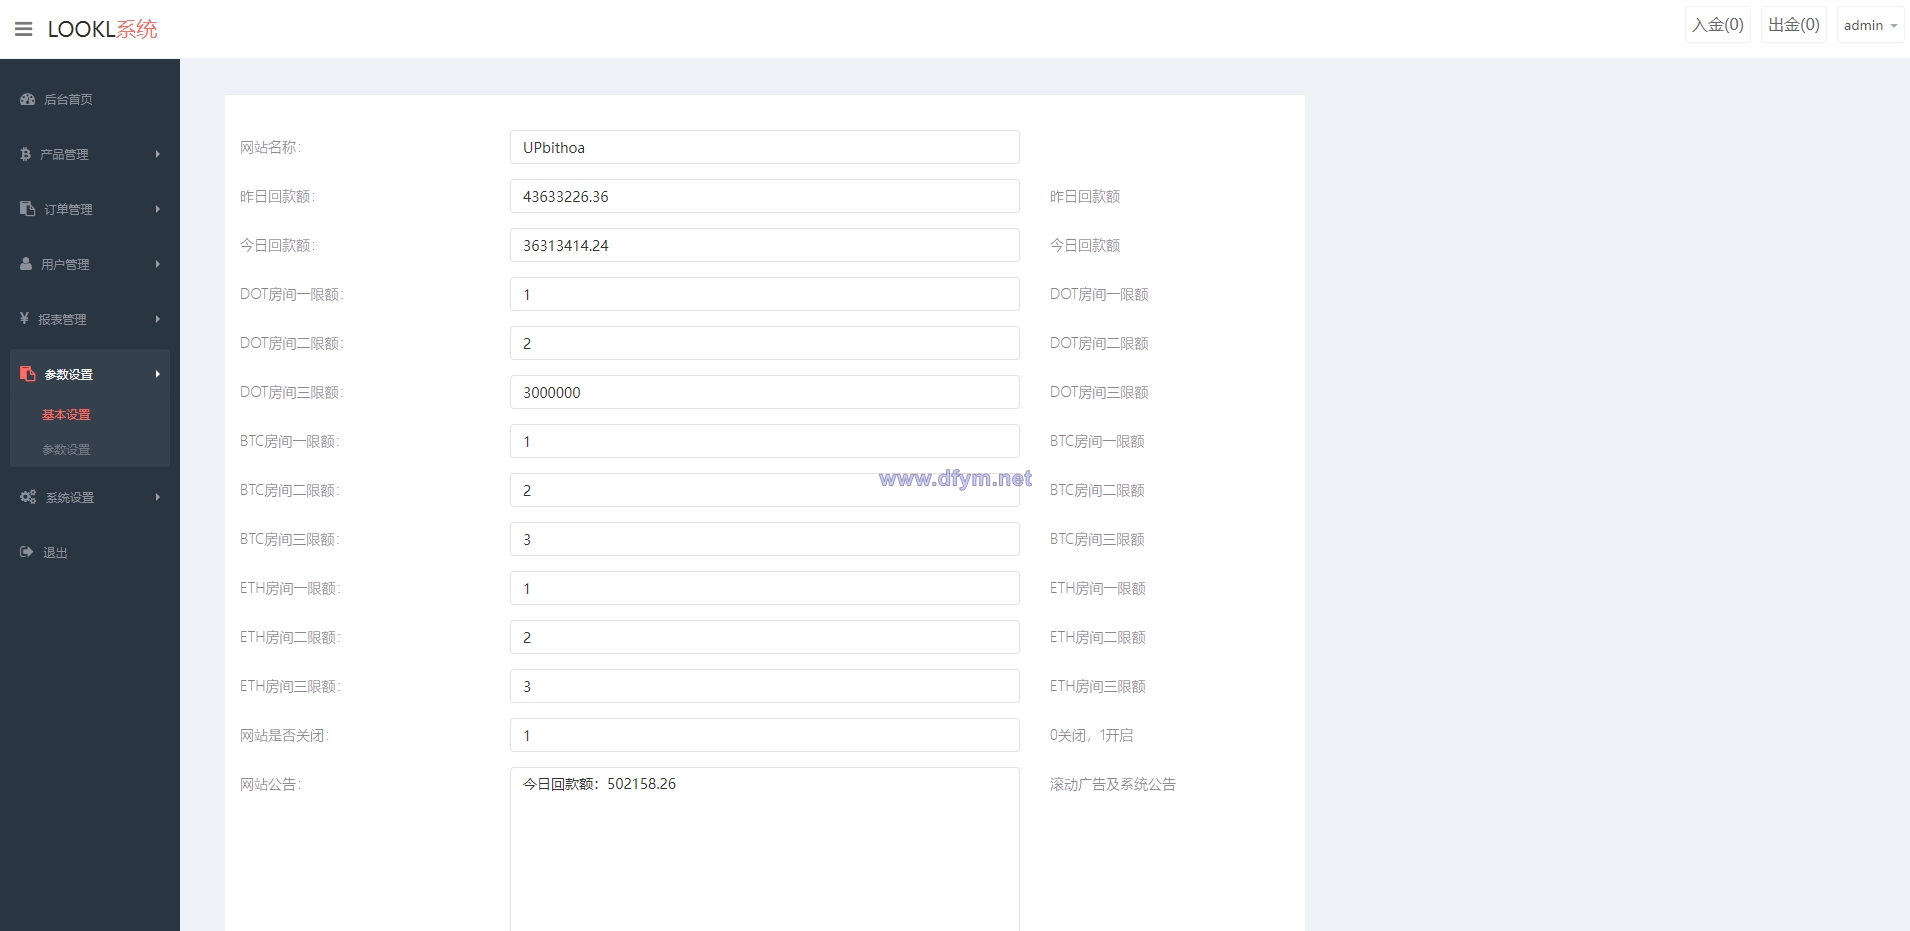The height and width of the screenshot is (931, 1910).
Task: Click the gears icon beside 系统设置
Action: click(28, 496)
